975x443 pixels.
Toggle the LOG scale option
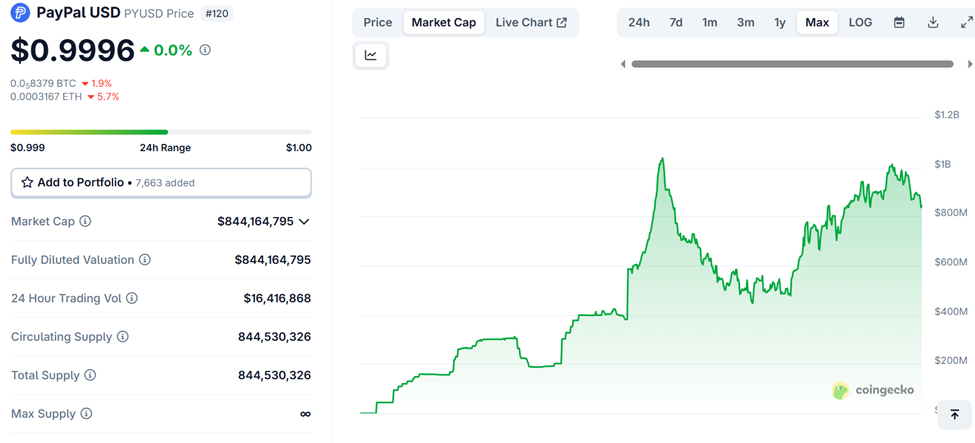(860, 22)
